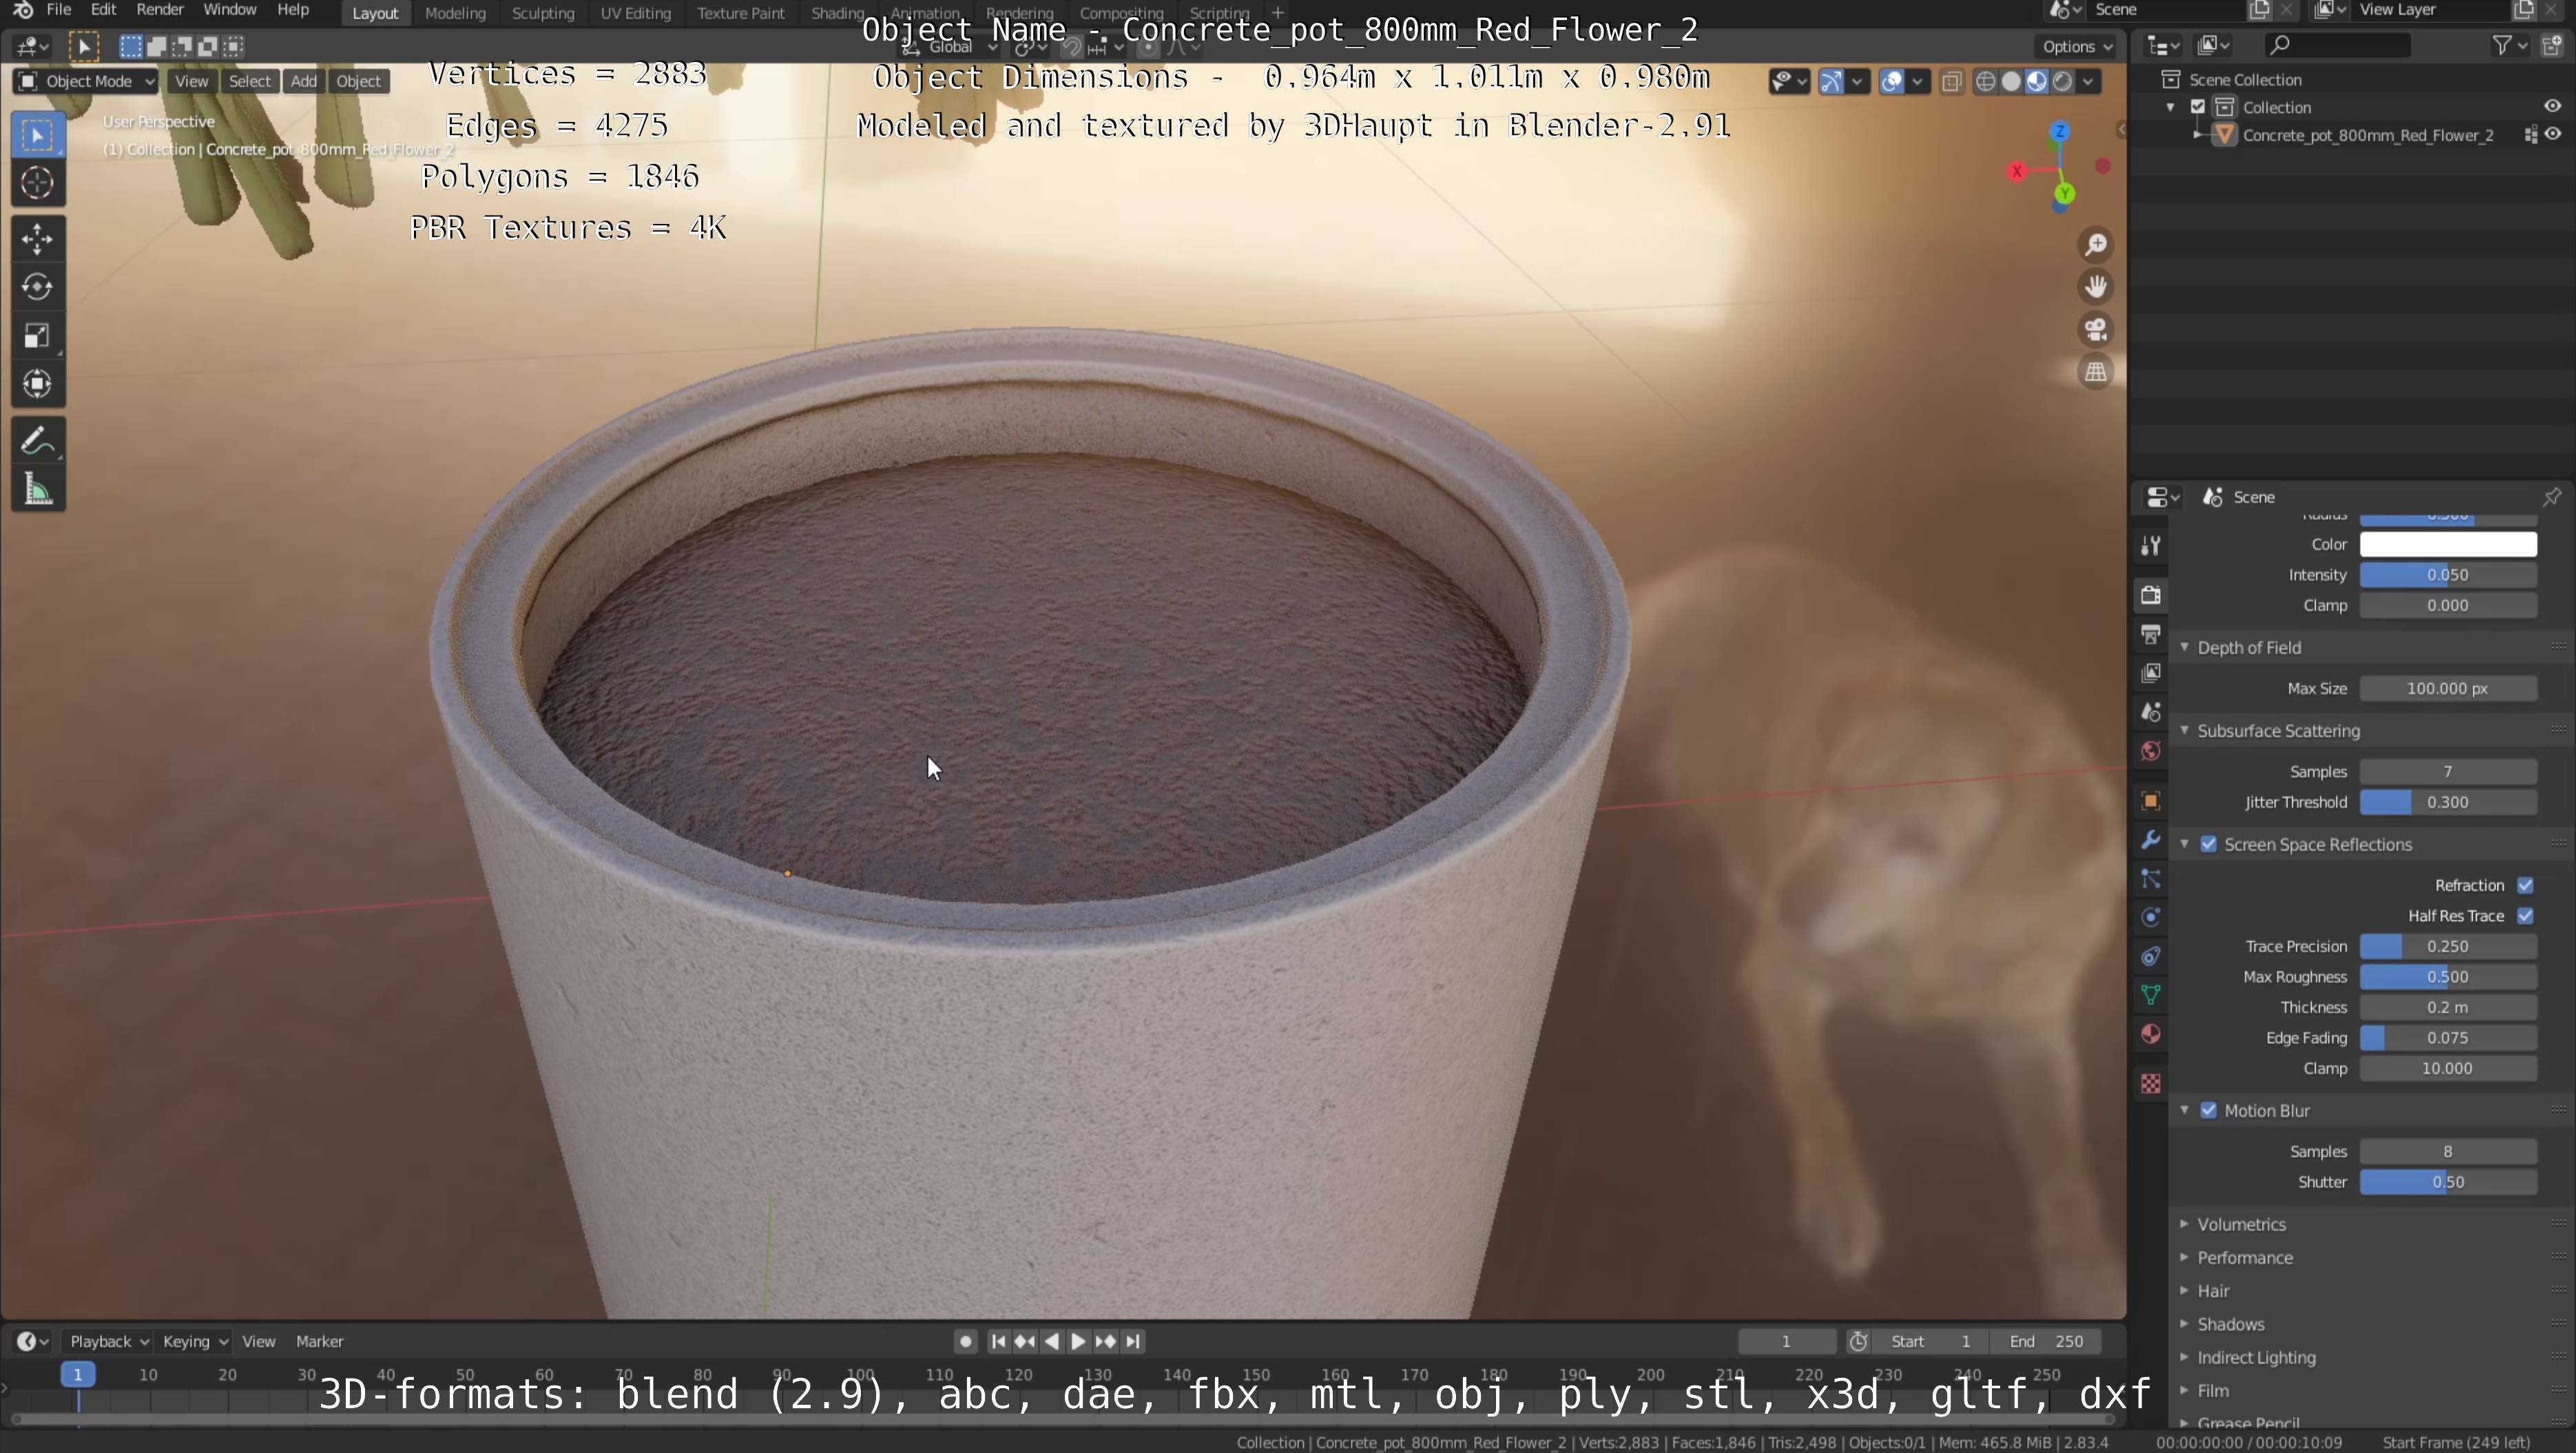Open the Add menu in viewport header
Screen dimensions: 2576x1453
[x=304, y=82]
